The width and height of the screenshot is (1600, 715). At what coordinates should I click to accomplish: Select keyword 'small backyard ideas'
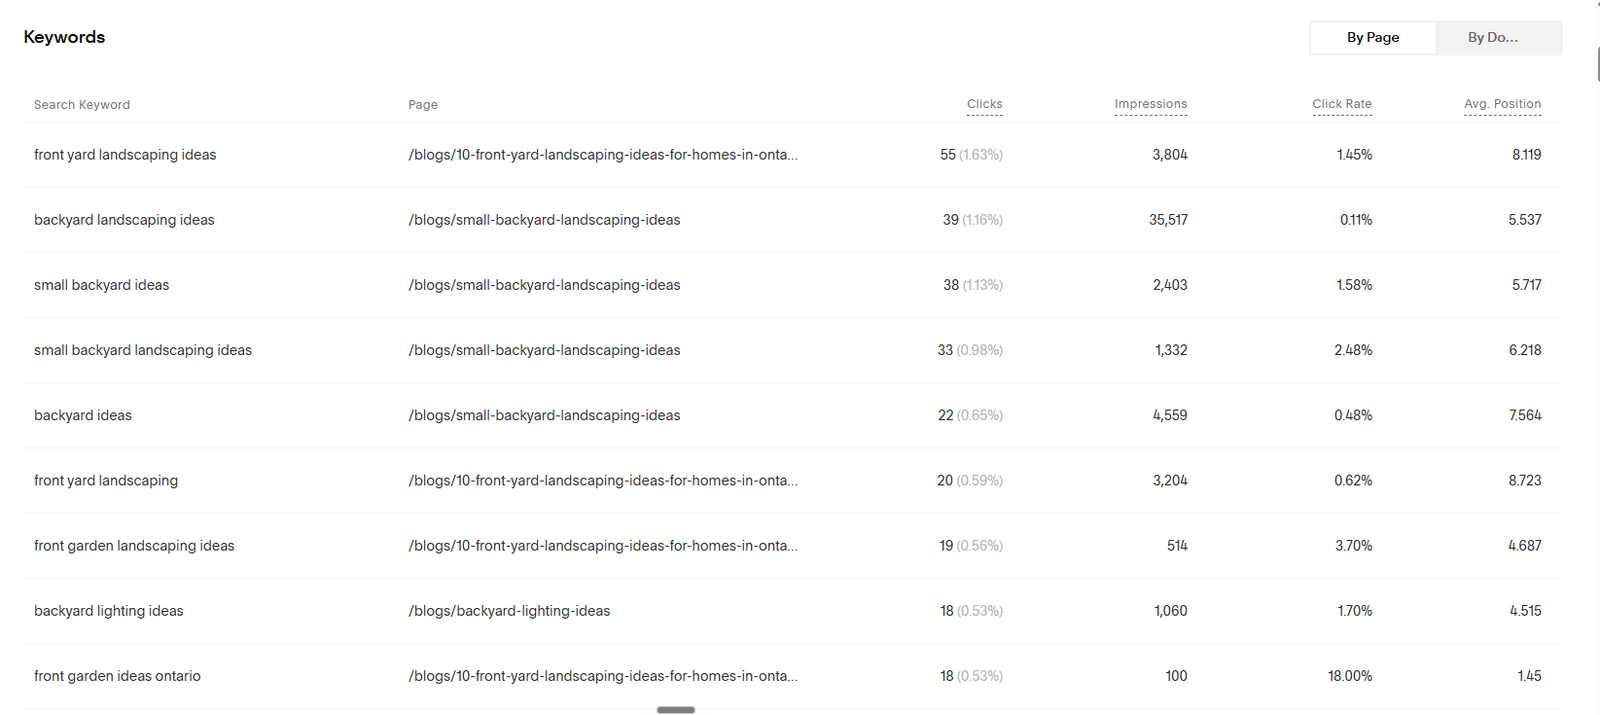coord(102,285)
